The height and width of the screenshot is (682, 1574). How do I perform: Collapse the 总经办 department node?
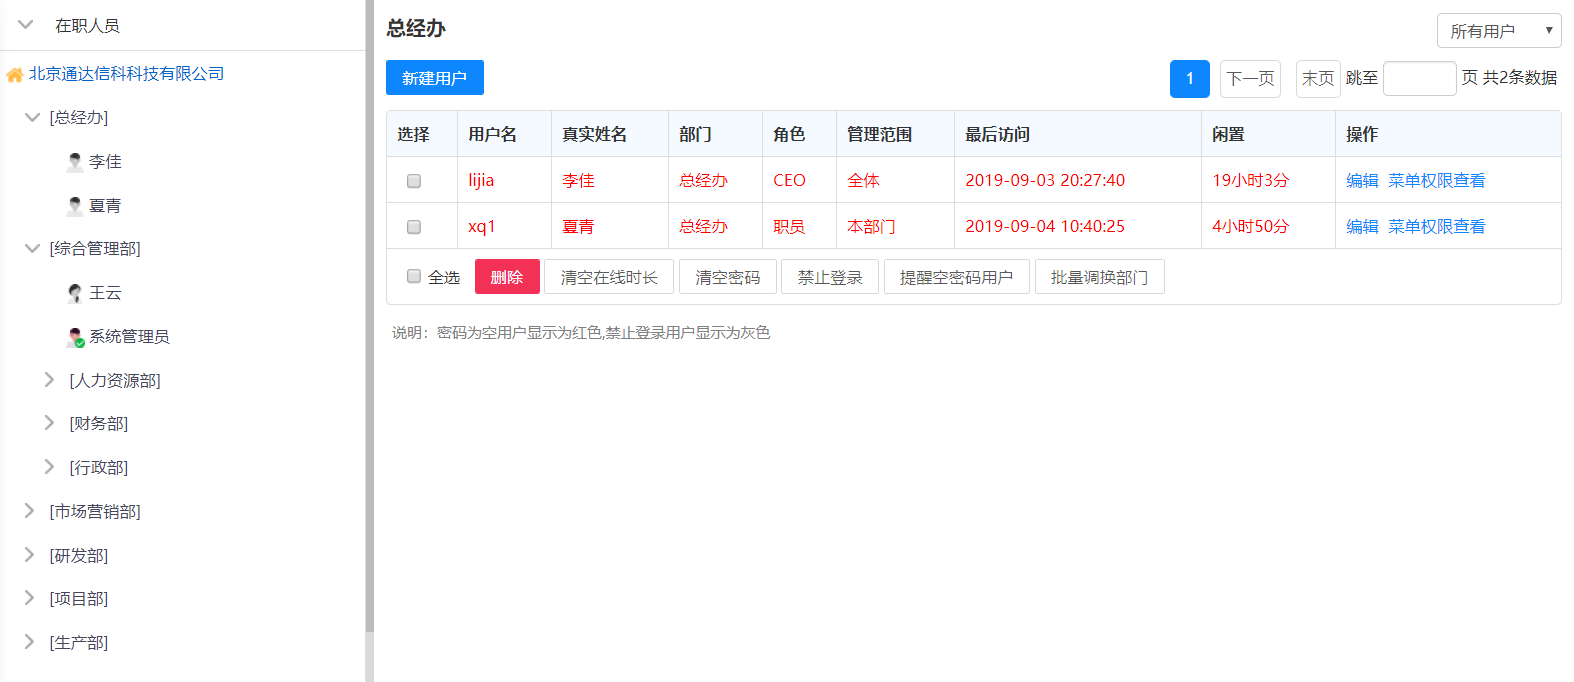[31, 117]
